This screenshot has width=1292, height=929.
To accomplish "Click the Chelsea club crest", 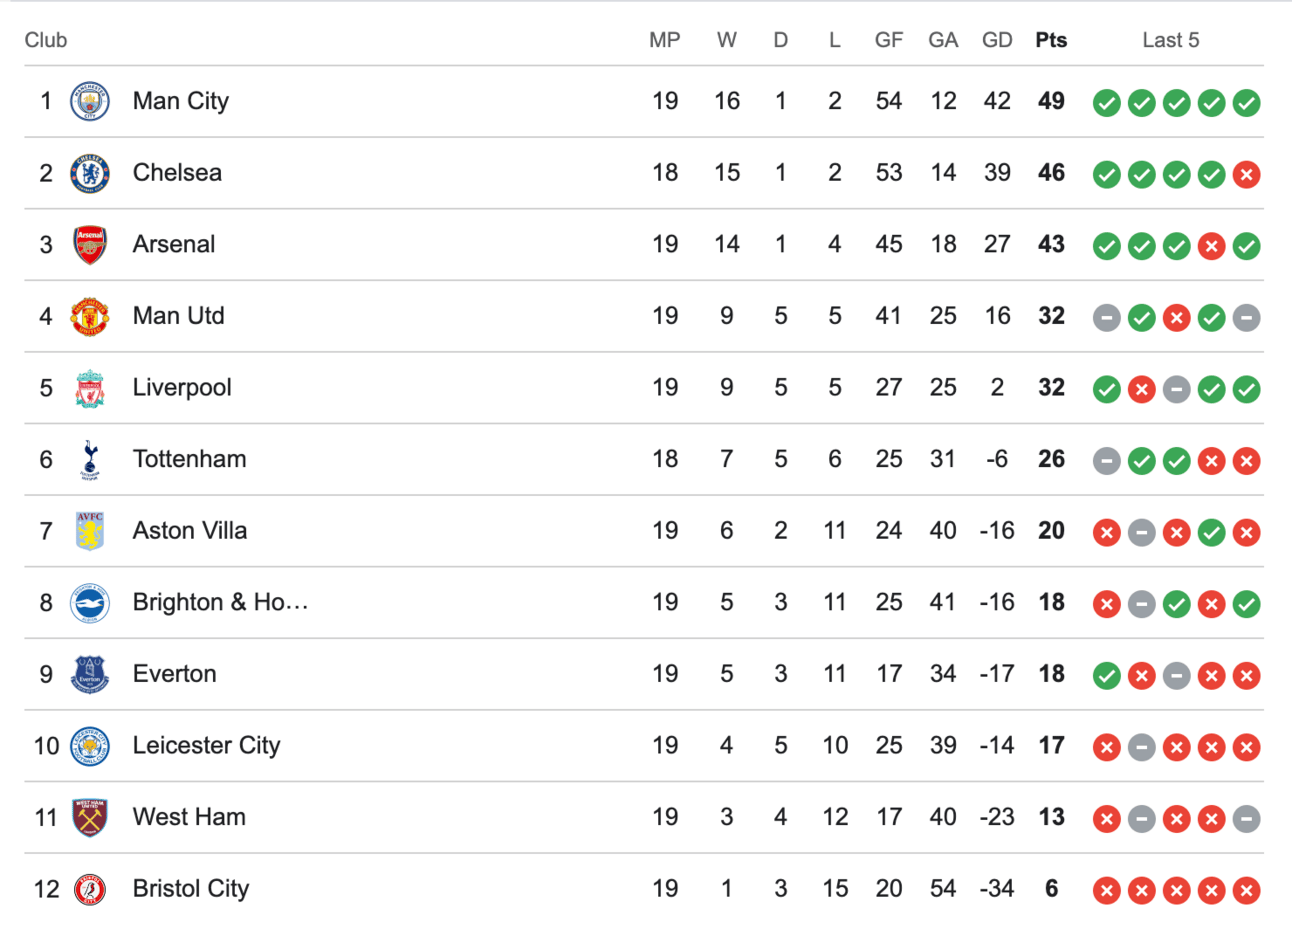I will pyautogui.click(x=90, y=174).
